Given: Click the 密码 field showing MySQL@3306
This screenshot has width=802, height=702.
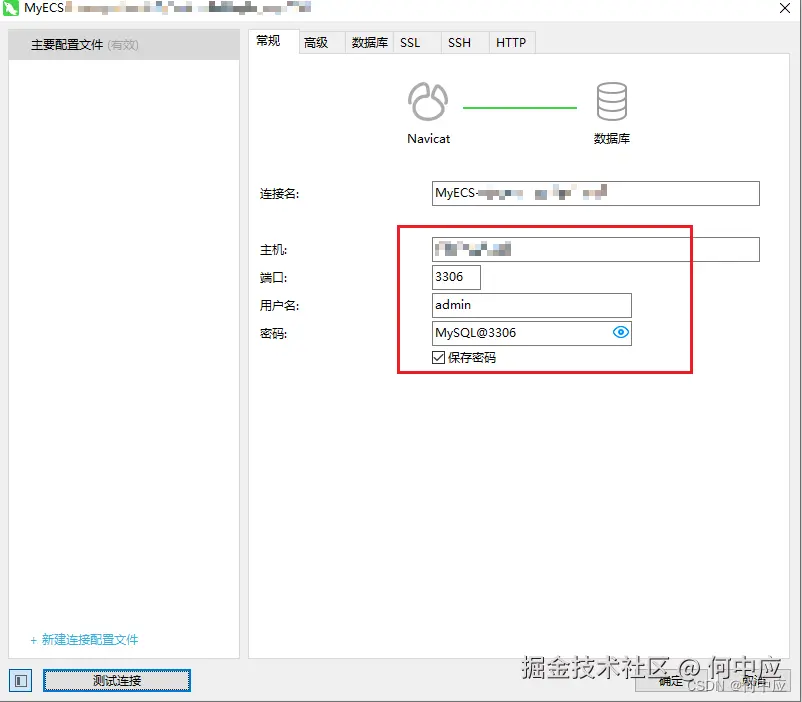Looking at the screenshot, I should pyautogui.click(x=520, y=333).
